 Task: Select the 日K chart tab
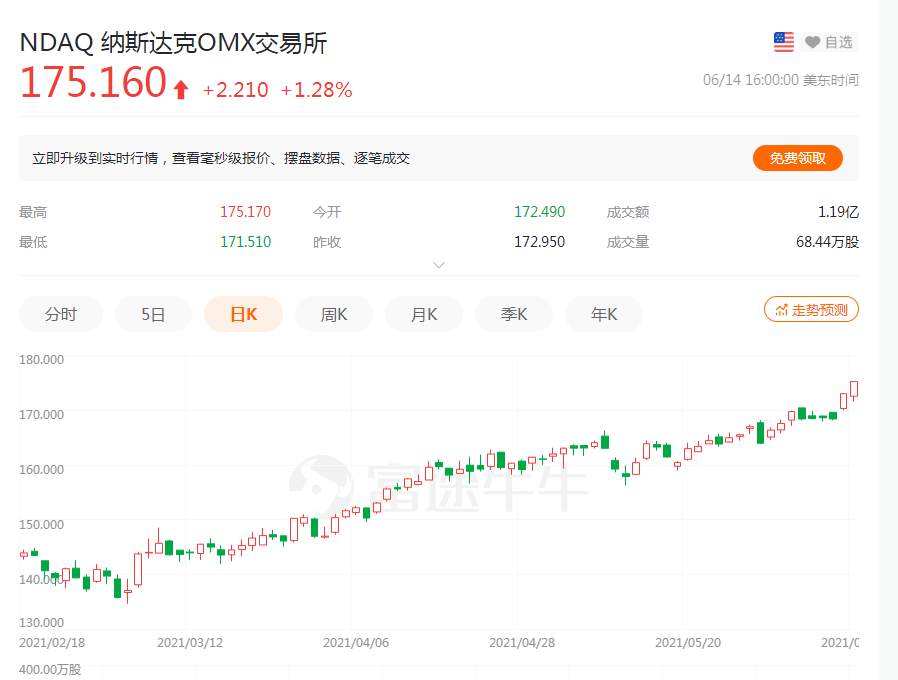pos(243,314)
